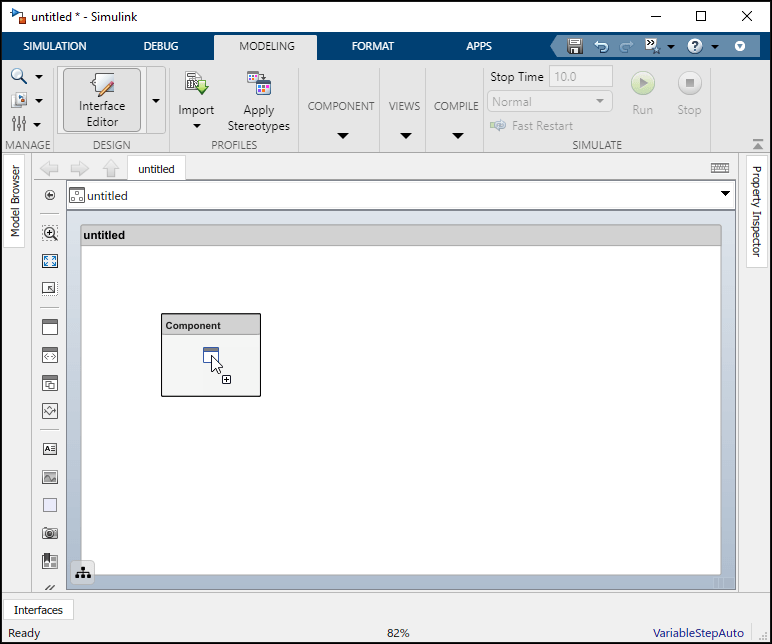Expand the Find dropdown arrow
This screenshot has height=644, width=772.
(x=39, y=77)
